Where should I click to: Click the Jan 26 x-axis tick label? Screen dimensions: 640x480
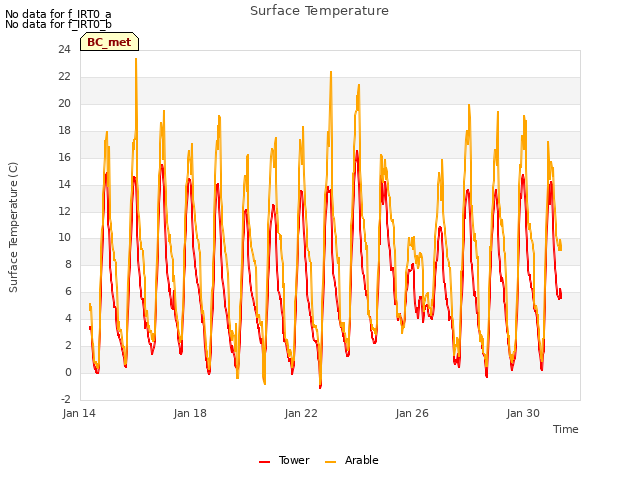coord(412,413)
